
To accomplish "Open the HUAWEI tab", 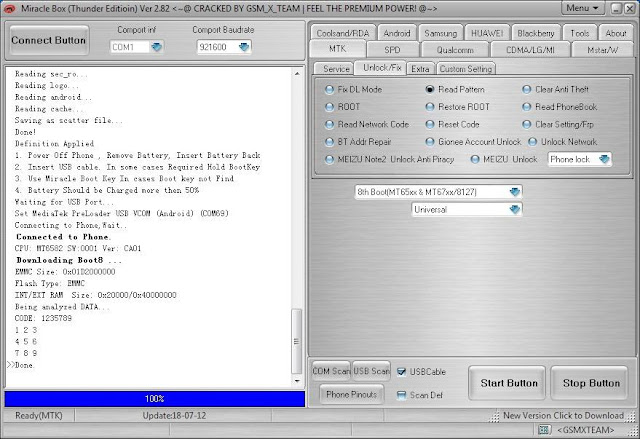I will coord(487,33).
